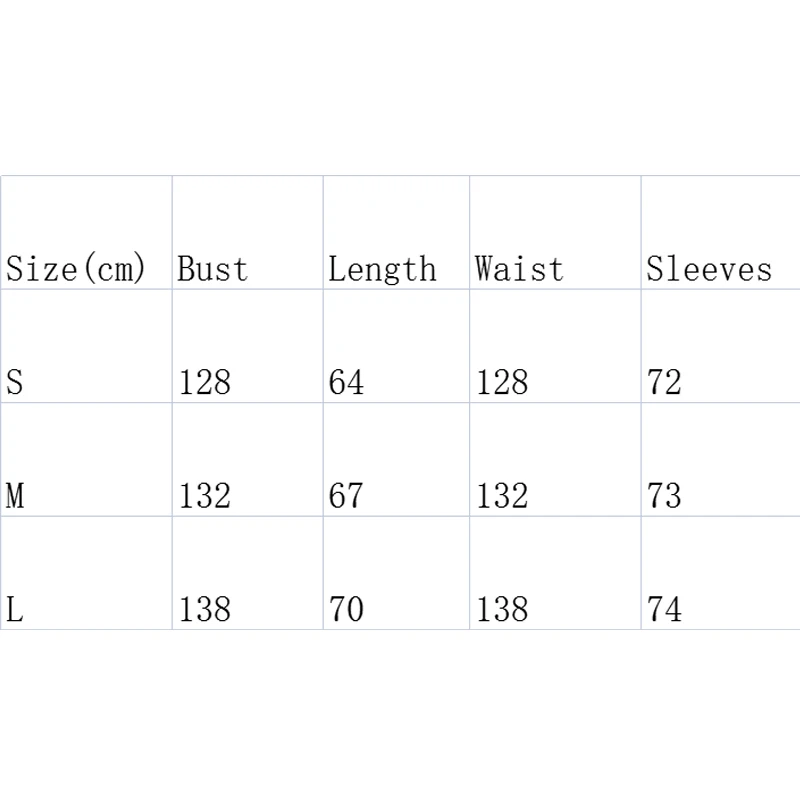Click the Sleeves column header
800x800 pixels.
pyautogui.click(x=708, y=268)
